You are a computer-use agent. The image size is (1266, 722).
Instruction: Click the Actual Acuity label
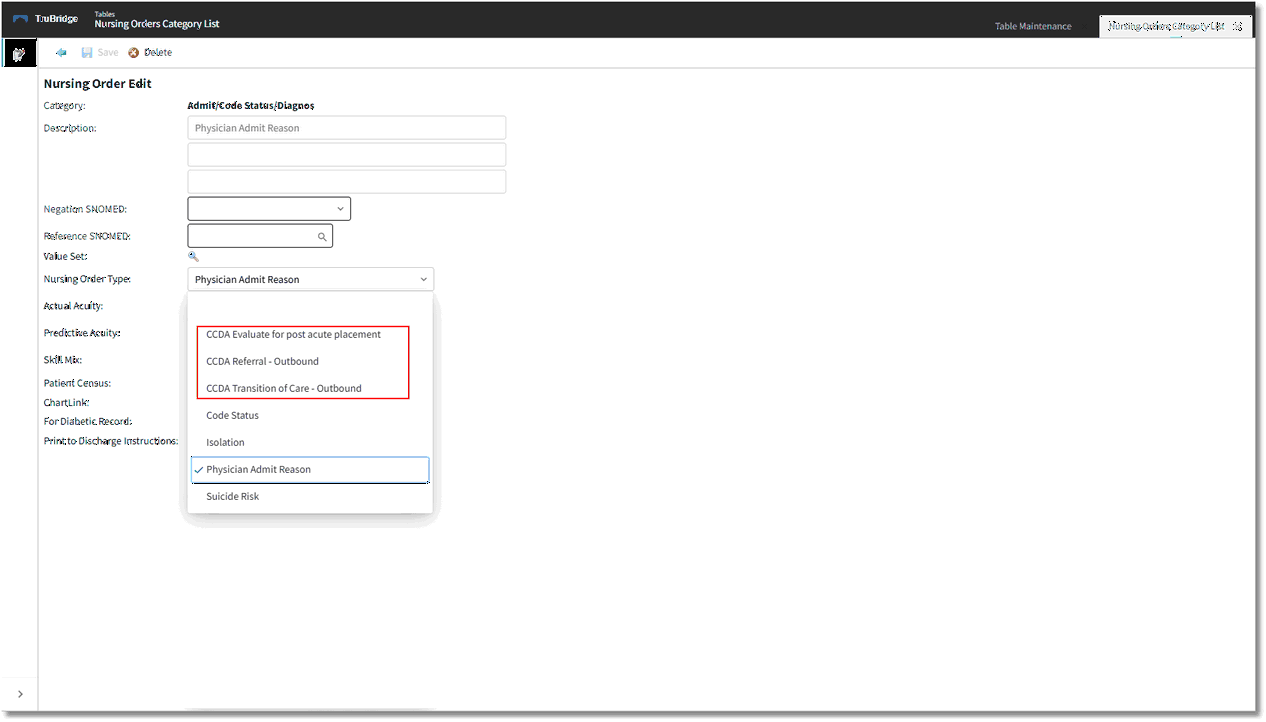[x=73, y=306]
